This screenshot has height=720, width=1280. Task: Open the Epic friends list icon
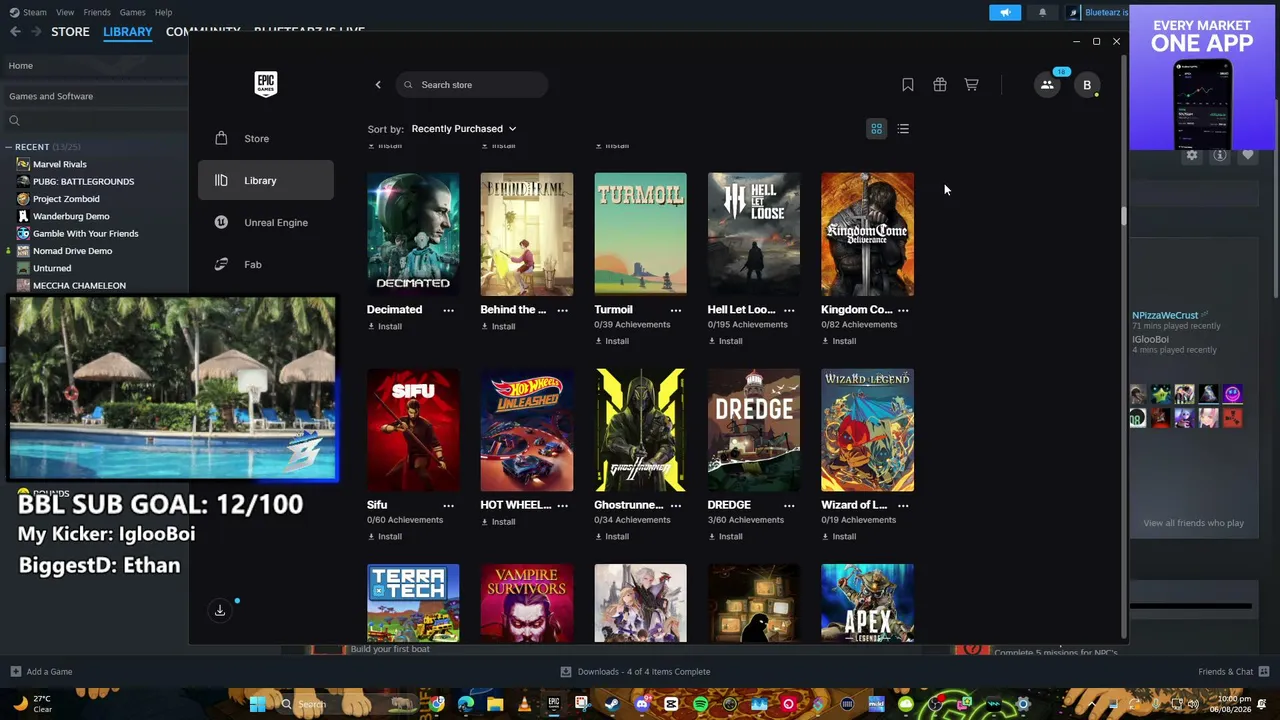point(1047,85)
